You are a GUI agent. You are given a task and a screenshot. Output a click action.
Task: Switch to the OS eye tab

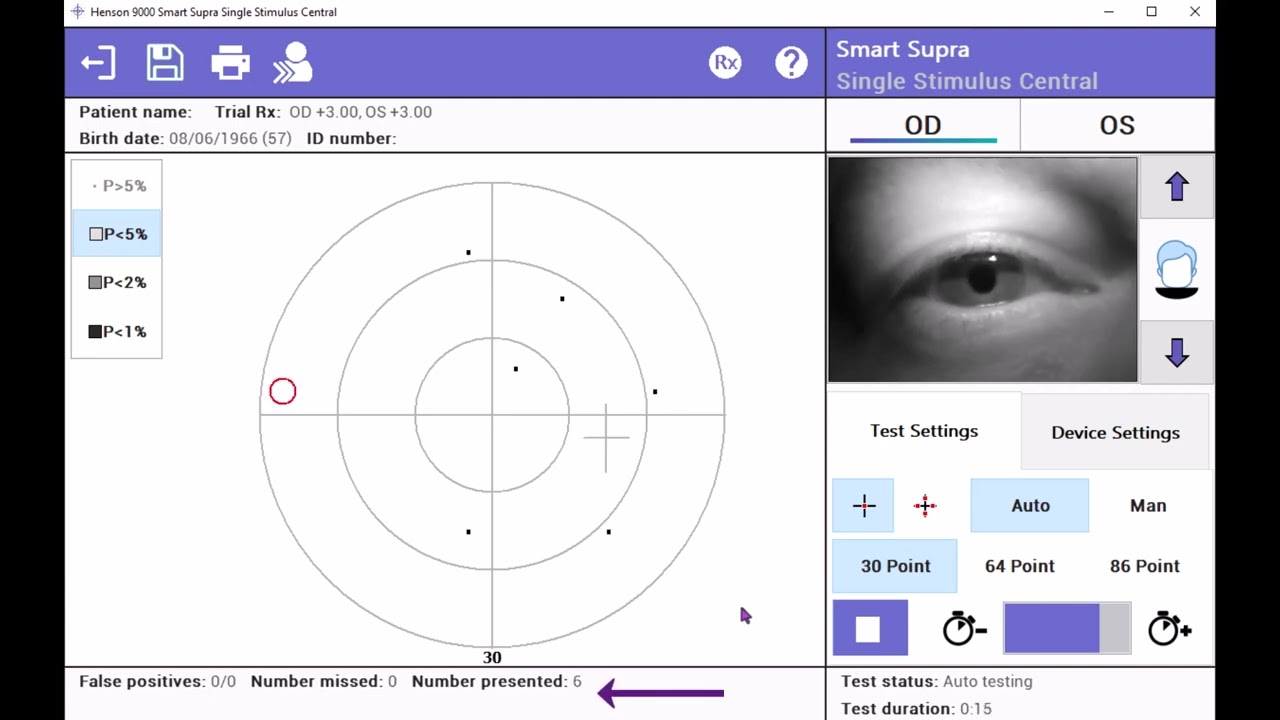[1117, 126]
